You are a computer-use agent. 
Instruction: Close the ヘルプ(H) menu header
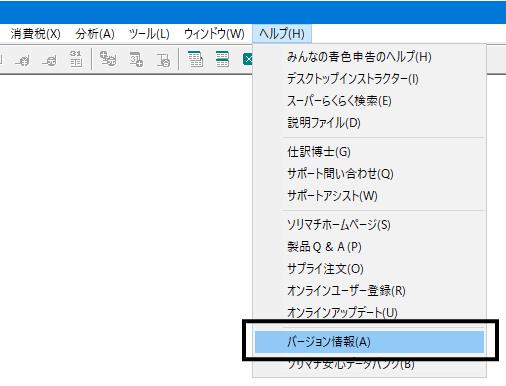[282, 34]
